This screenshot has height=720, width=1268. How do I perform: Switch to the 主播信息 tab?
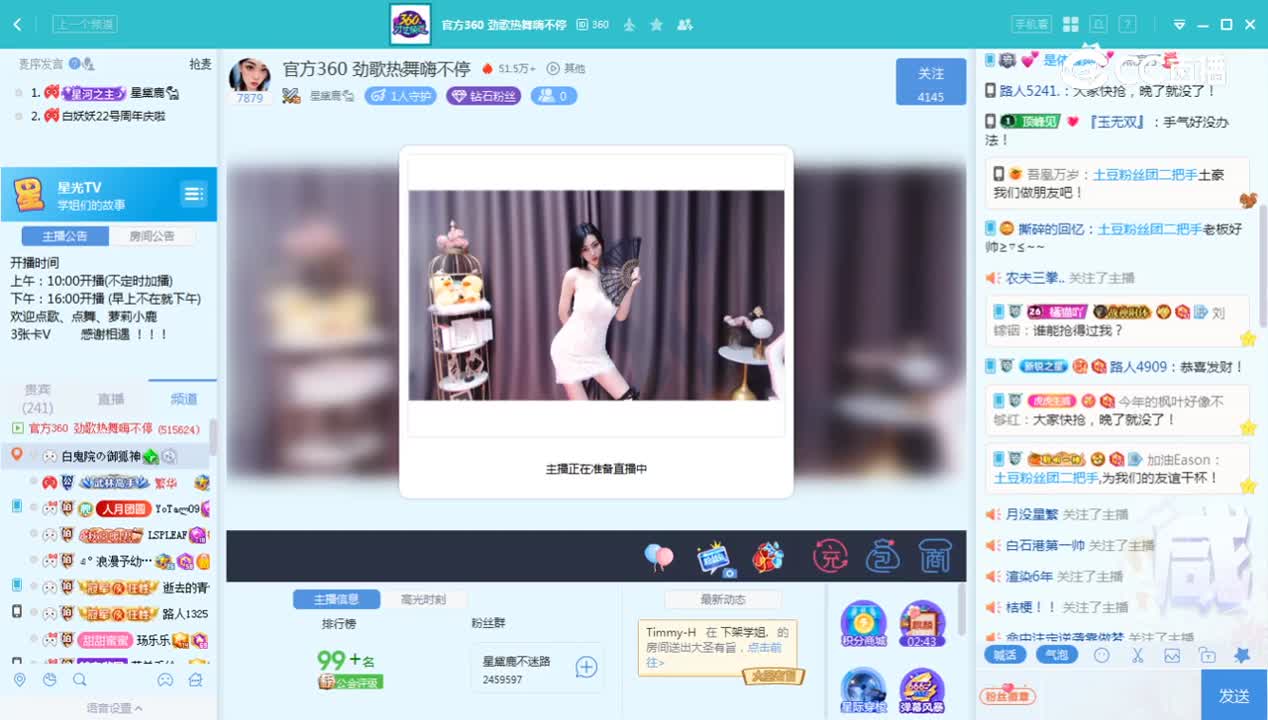(x=336, y=599)
